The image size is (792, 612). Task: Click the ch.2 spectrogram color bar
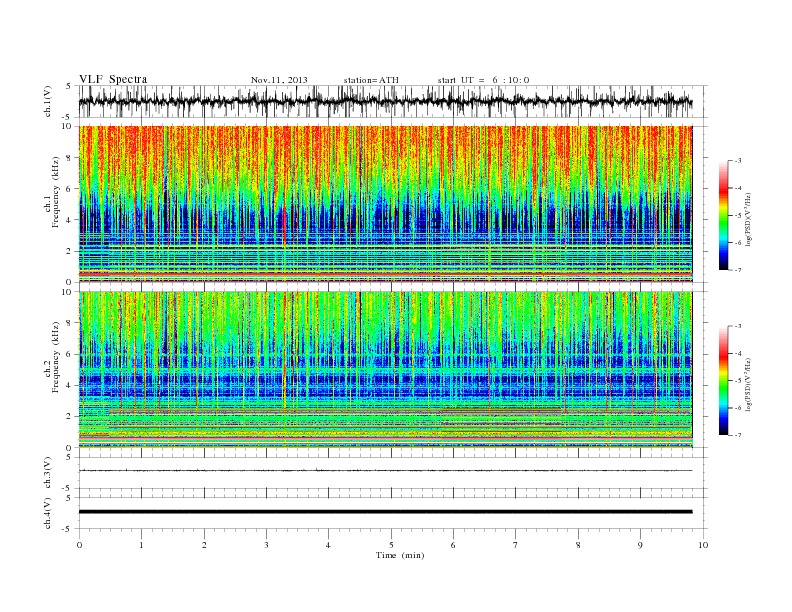coord(723,381)
